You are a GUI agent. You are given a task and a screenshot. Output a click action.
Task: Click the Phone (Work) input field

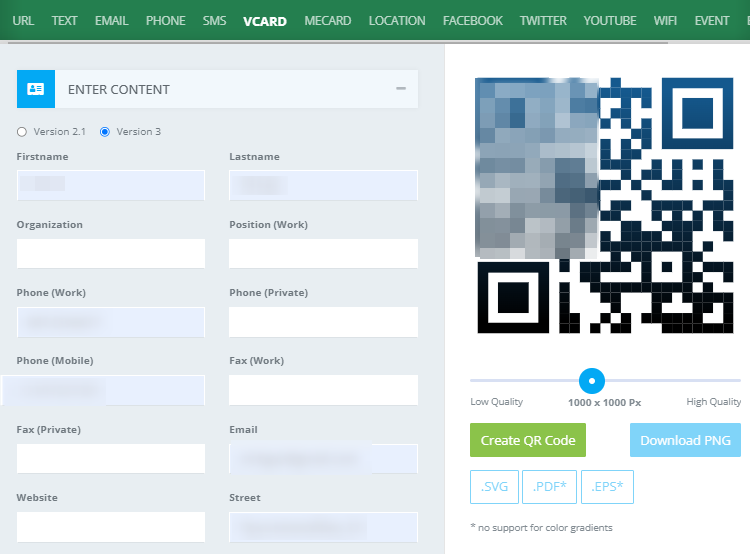click(x=111, y=322)
